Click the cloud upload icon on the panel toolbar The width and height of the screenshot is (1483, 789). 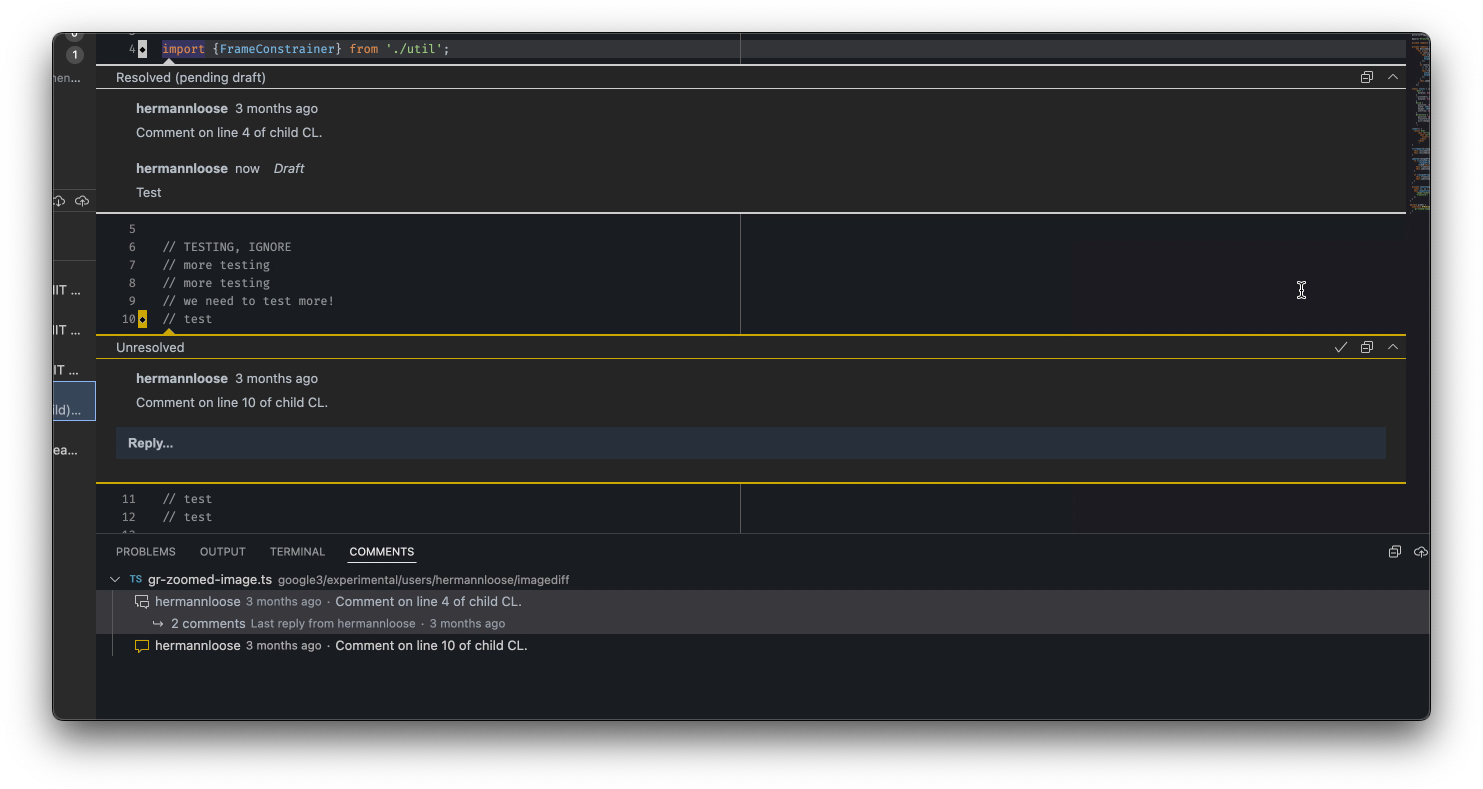(1421, 551)
